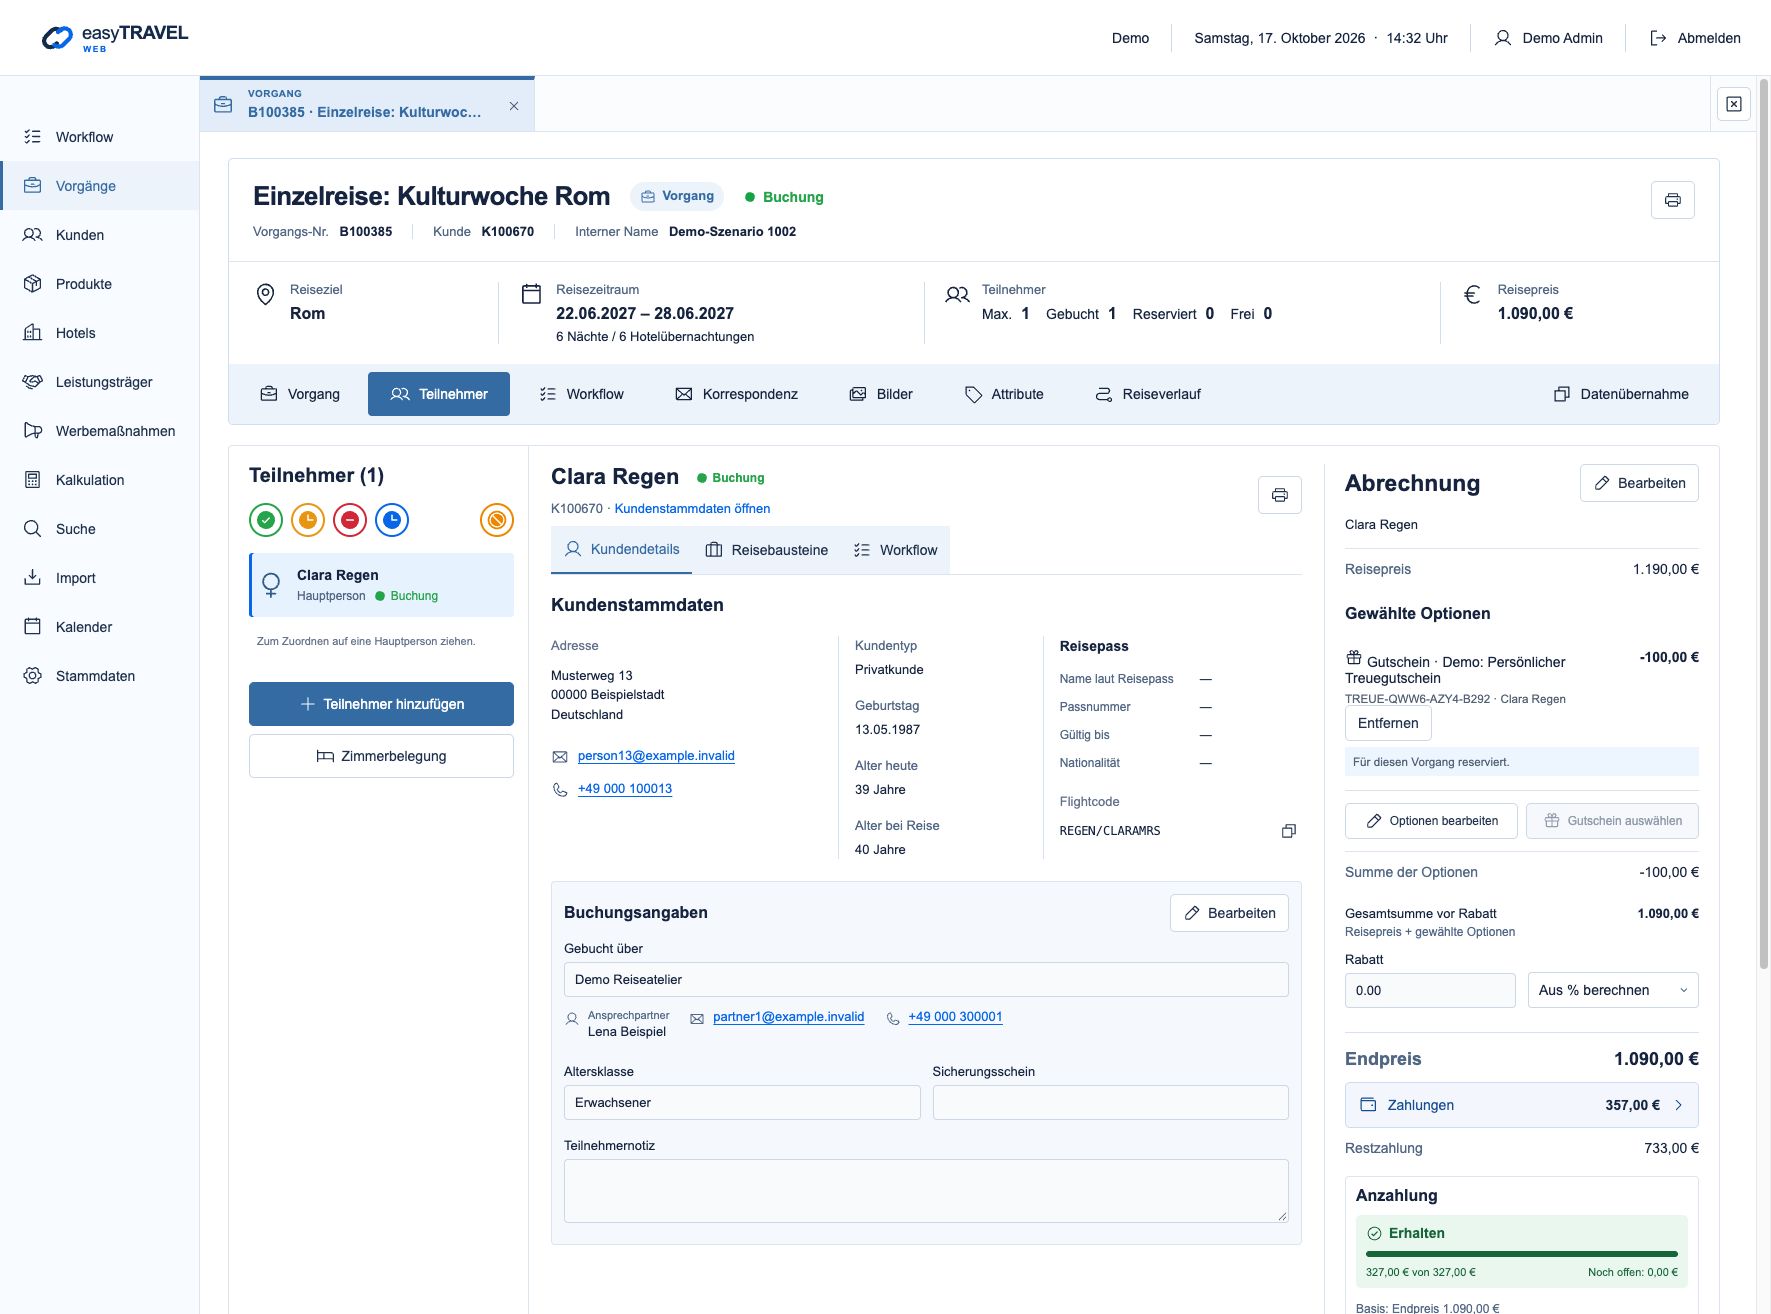1771x1314 pixels.
Task: Click the easyTRAVEL WEB logo
Action: 115,38
